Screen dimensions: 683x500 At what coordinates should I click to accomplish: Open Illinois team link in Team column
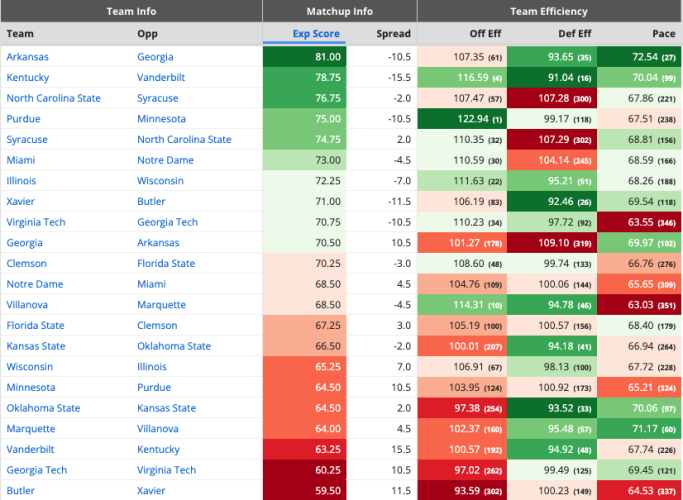(x=21, y=181)
